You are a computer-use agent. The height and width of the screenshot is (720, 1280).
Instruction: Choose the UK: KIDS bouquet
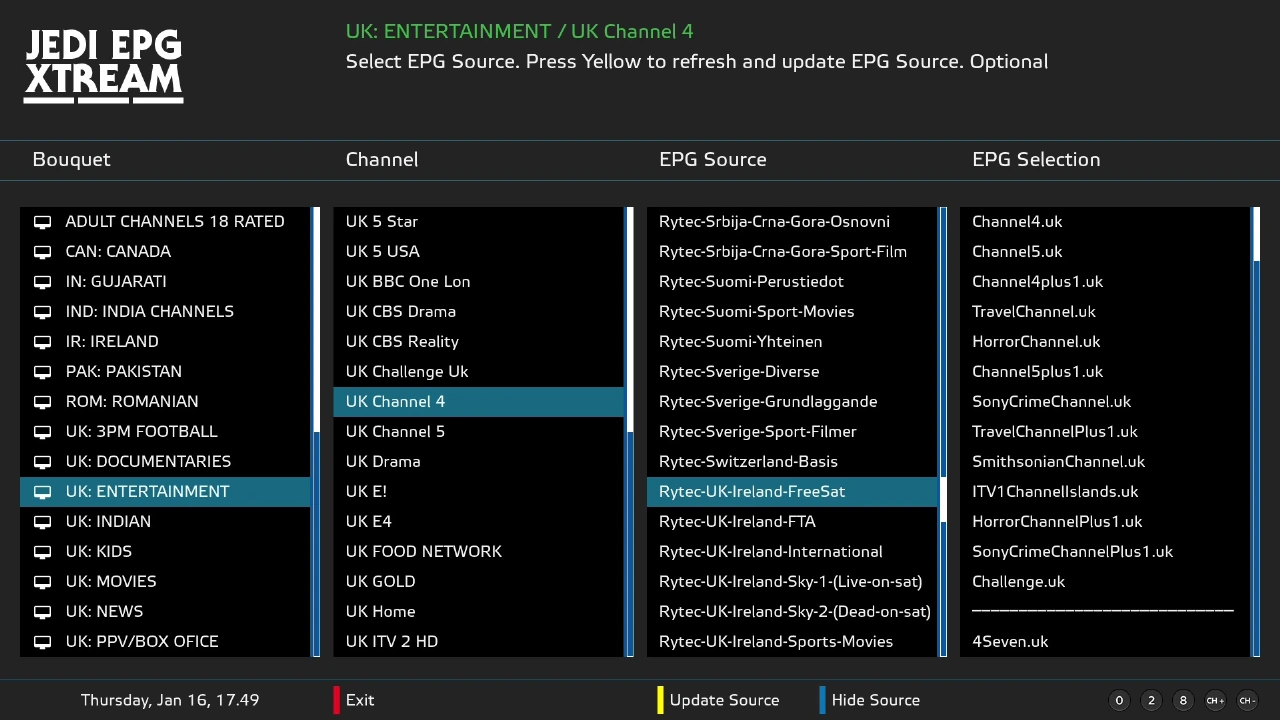pos(165,552)
